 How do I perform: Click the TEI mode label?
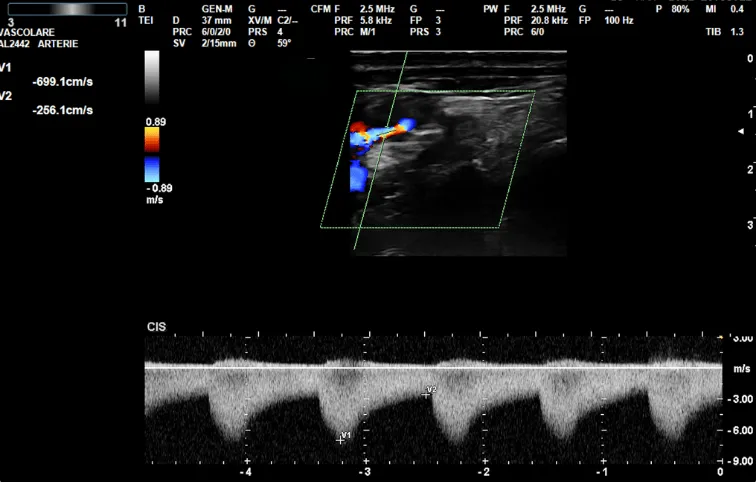146,21
